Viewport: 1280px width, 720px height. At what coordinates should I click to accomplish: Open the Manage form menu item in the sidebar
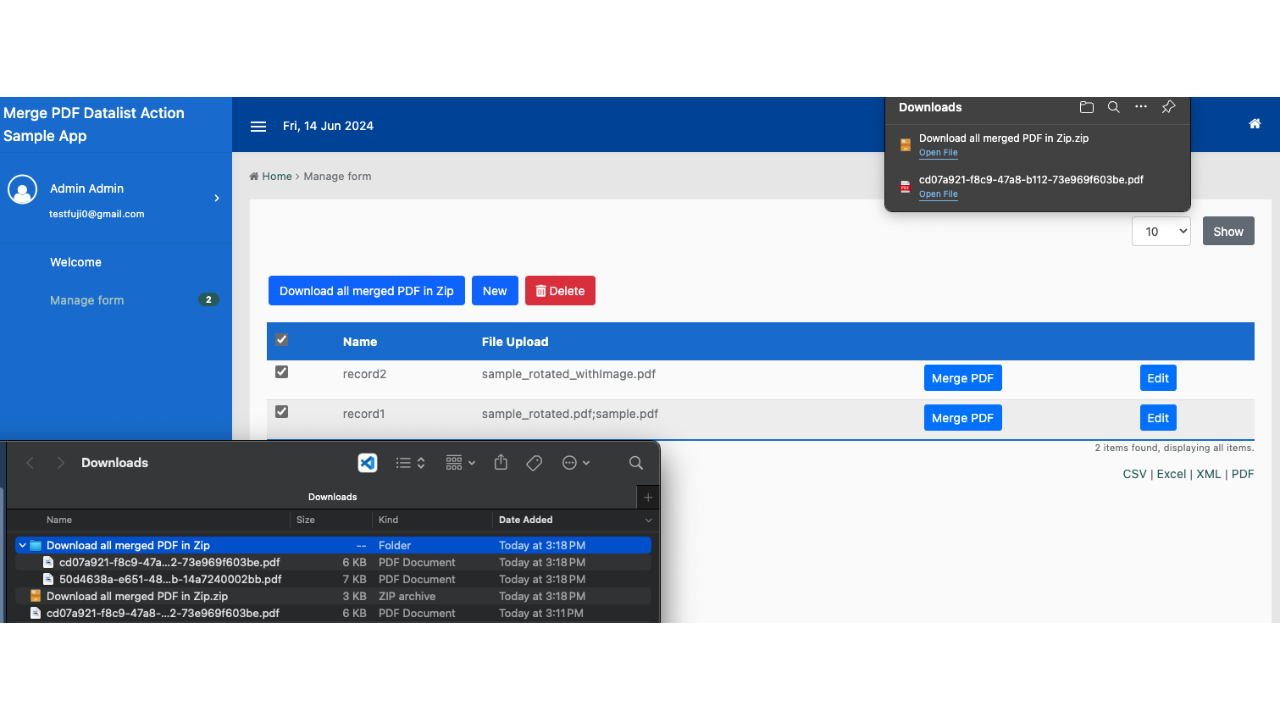pyautogui.click(x=87, y=300)
